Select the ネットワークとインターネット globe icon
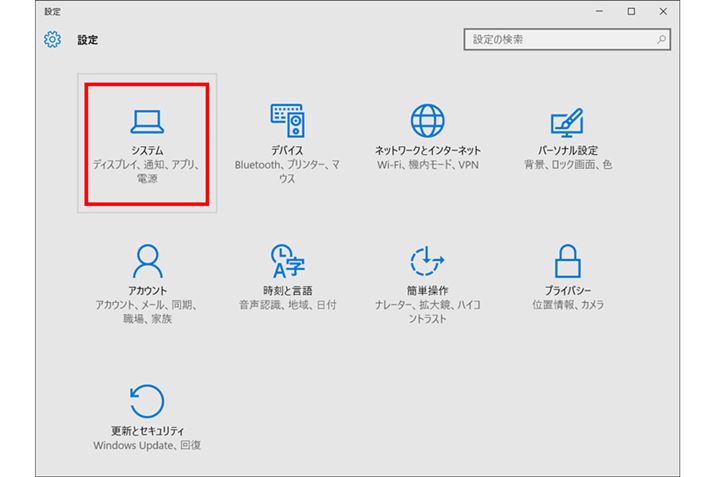This screenshot has height=477, width=715. coord(428,120)
